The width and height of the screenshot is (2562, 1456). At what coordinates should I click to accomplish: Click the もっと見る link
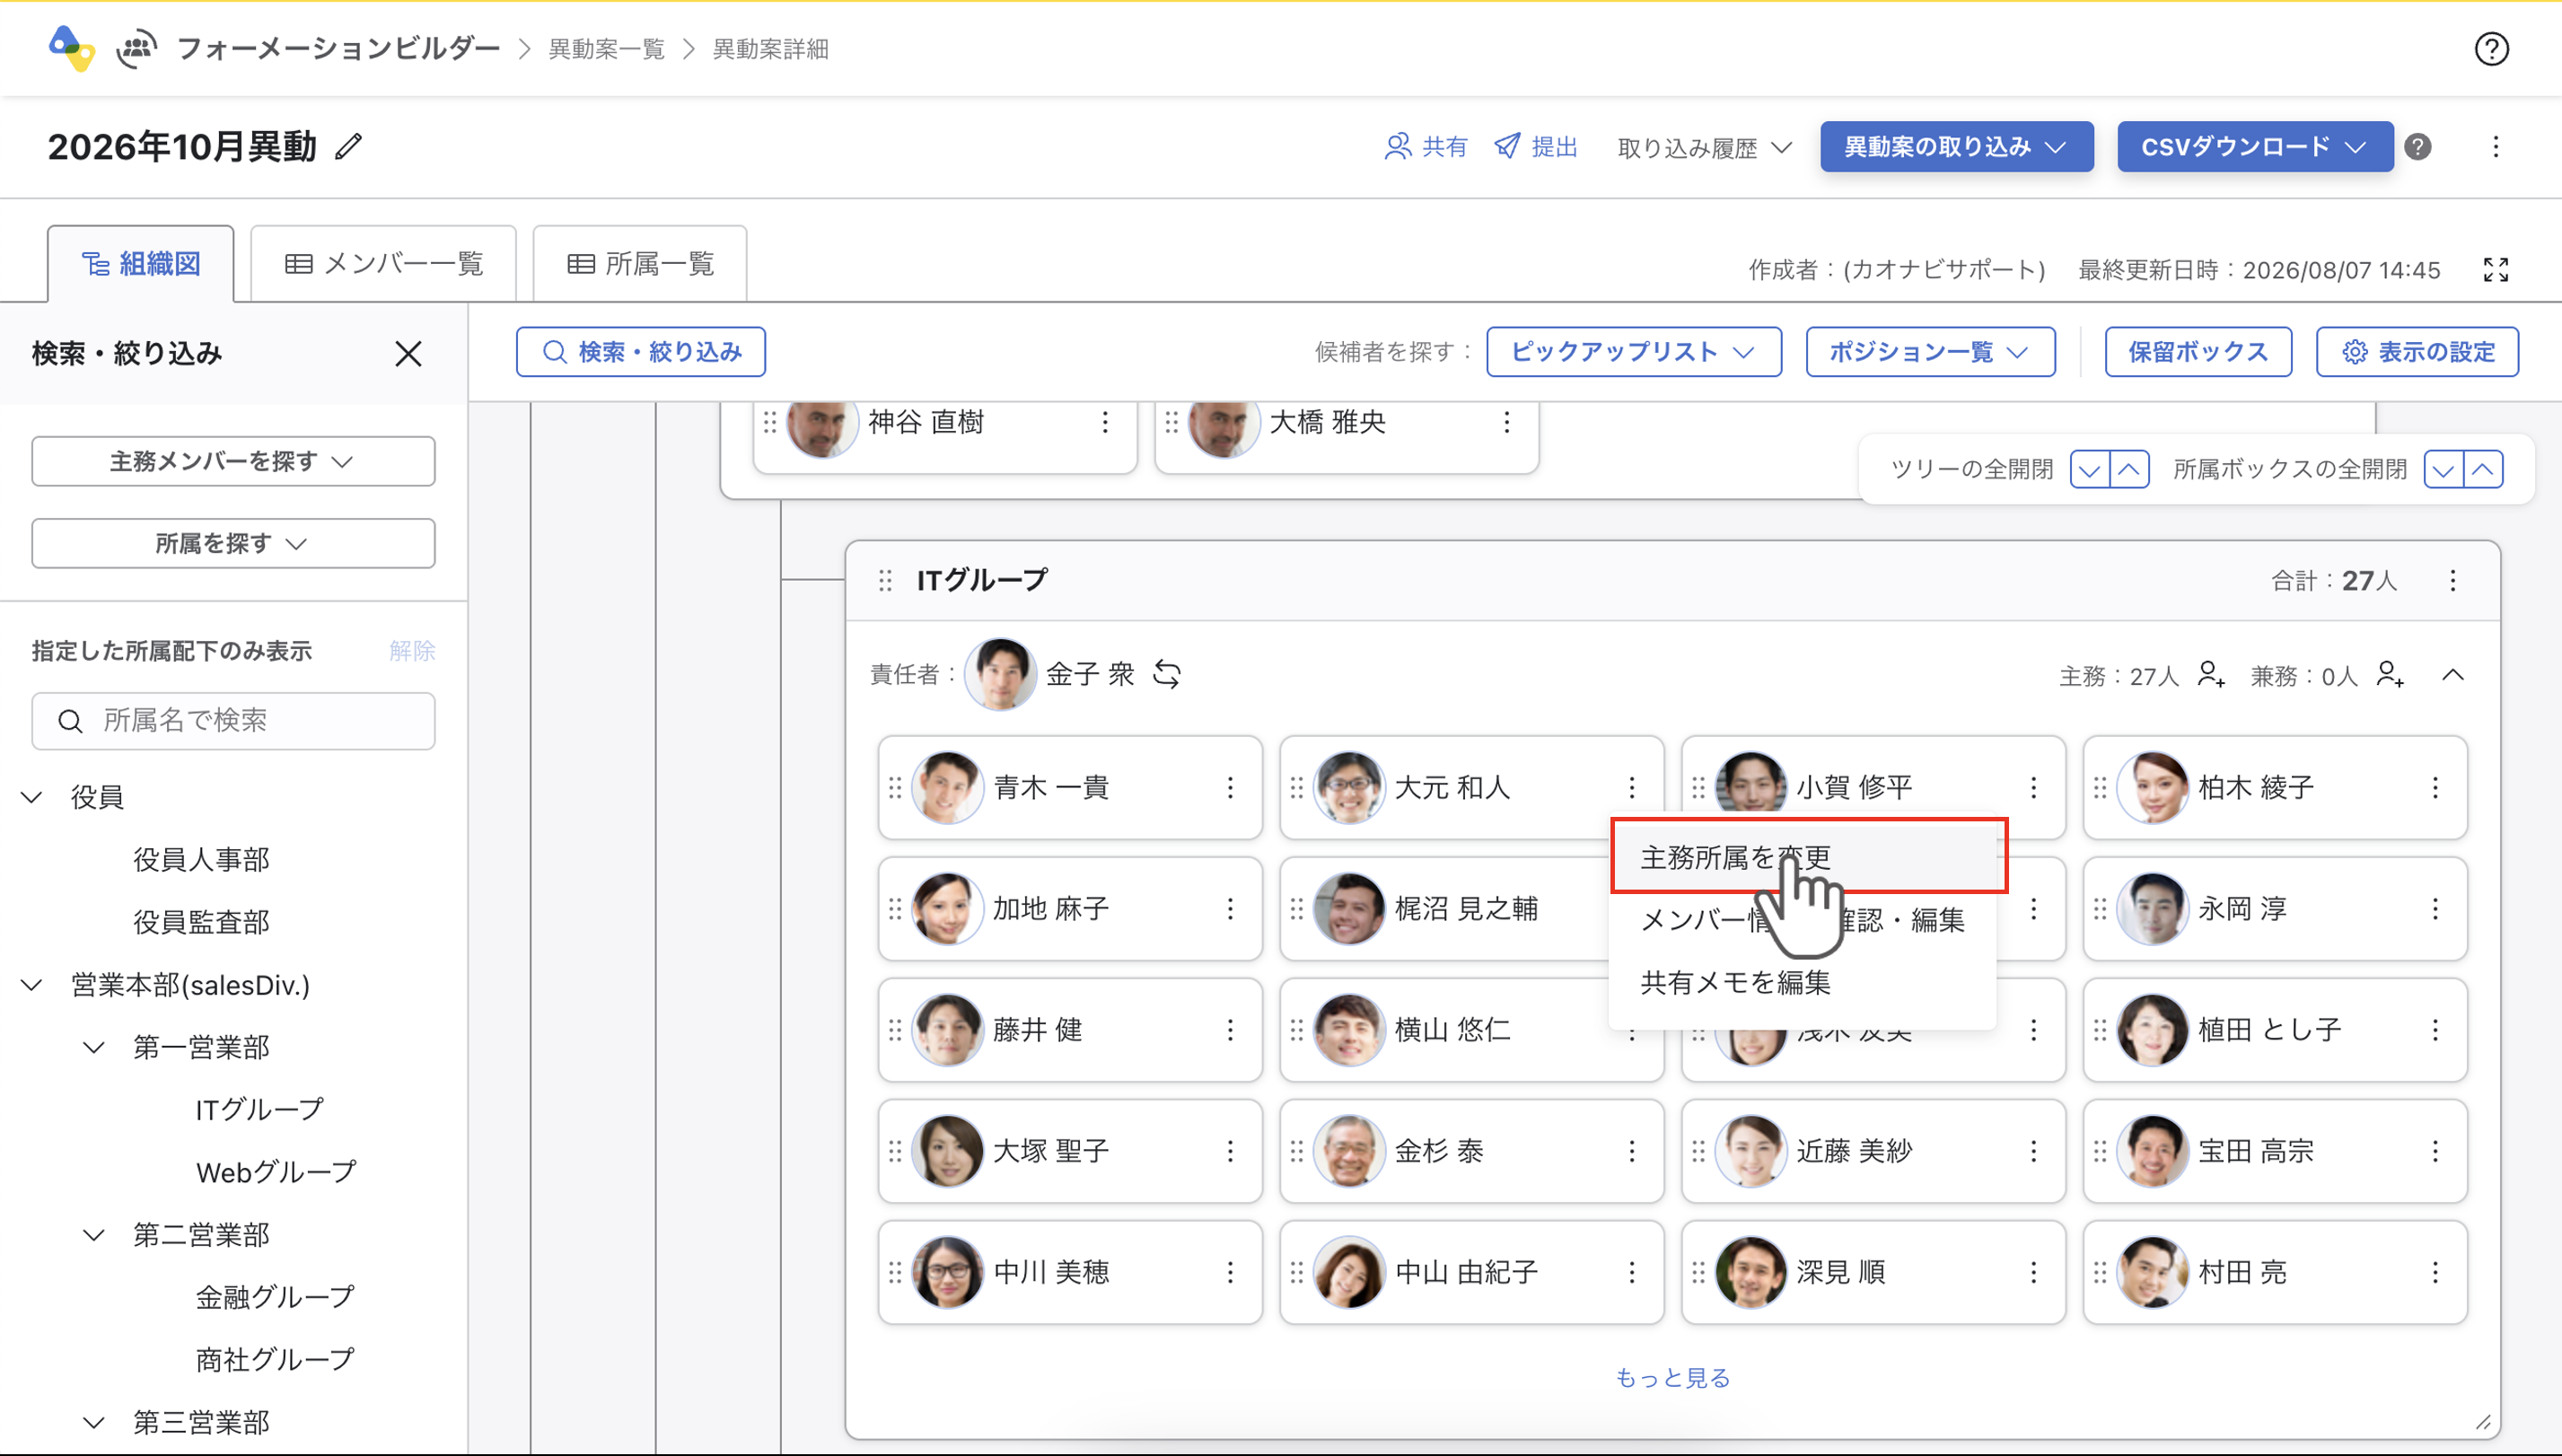click(1673, 1378)
